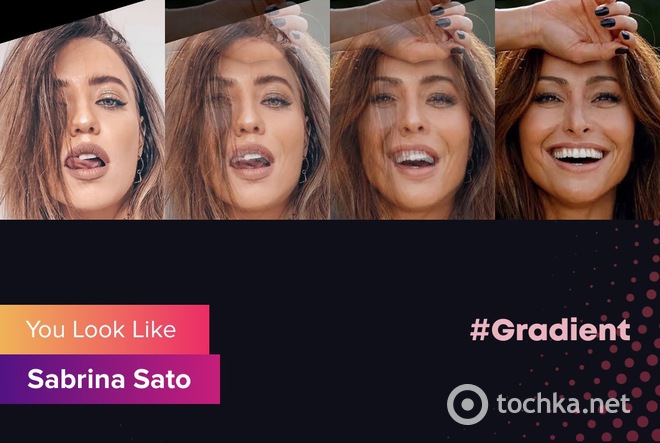This screenshot has height=443, width=660.
Task: Select the "Sabrina Sato" name label
Action: pos(109,379)
